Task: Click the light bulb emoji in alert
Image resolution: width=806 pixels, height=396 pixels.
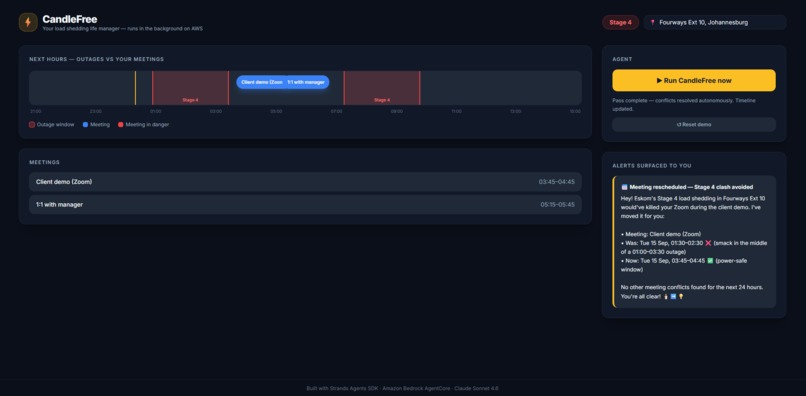Action: (x=681, y=297)
